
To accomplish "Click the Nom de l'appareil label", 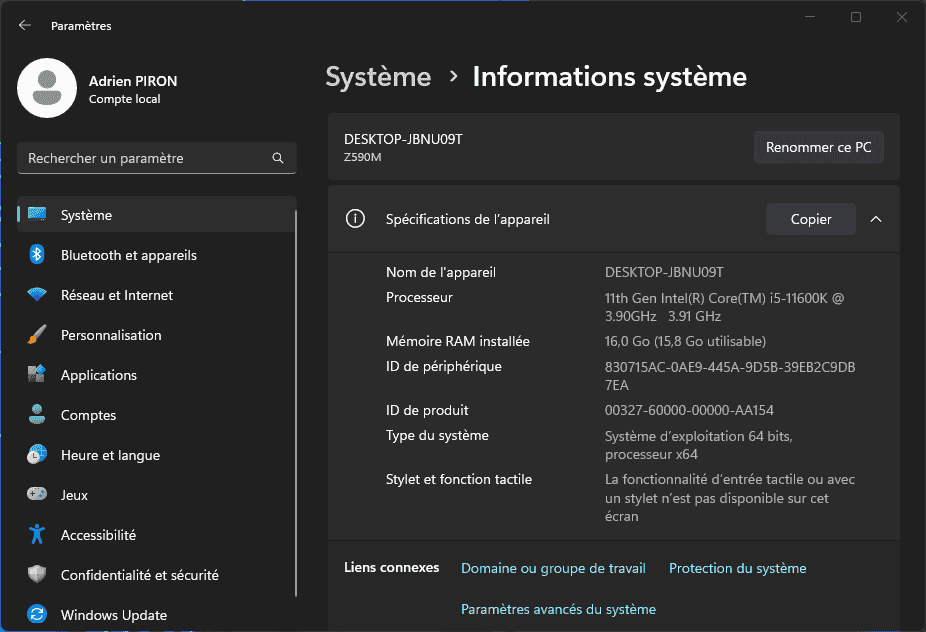I will click(x=441, y=272).
